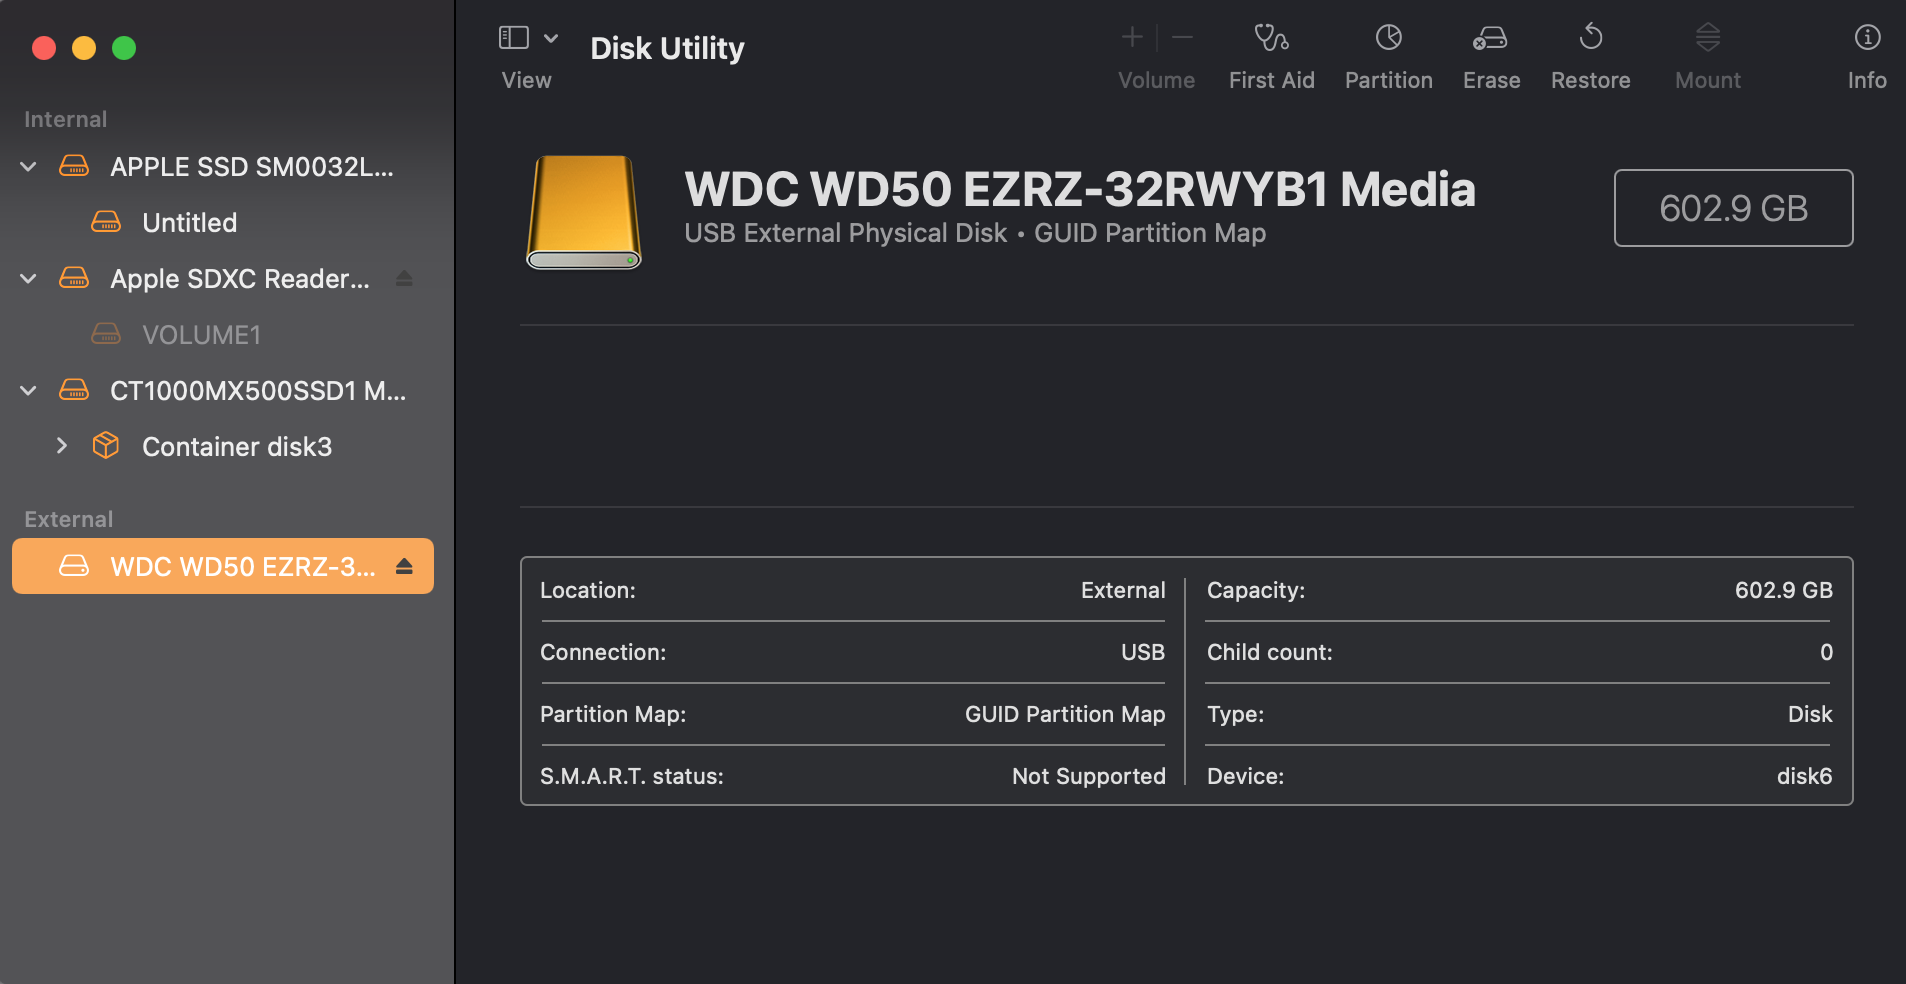Maximize the Disk Utility window

click(124, 48)
